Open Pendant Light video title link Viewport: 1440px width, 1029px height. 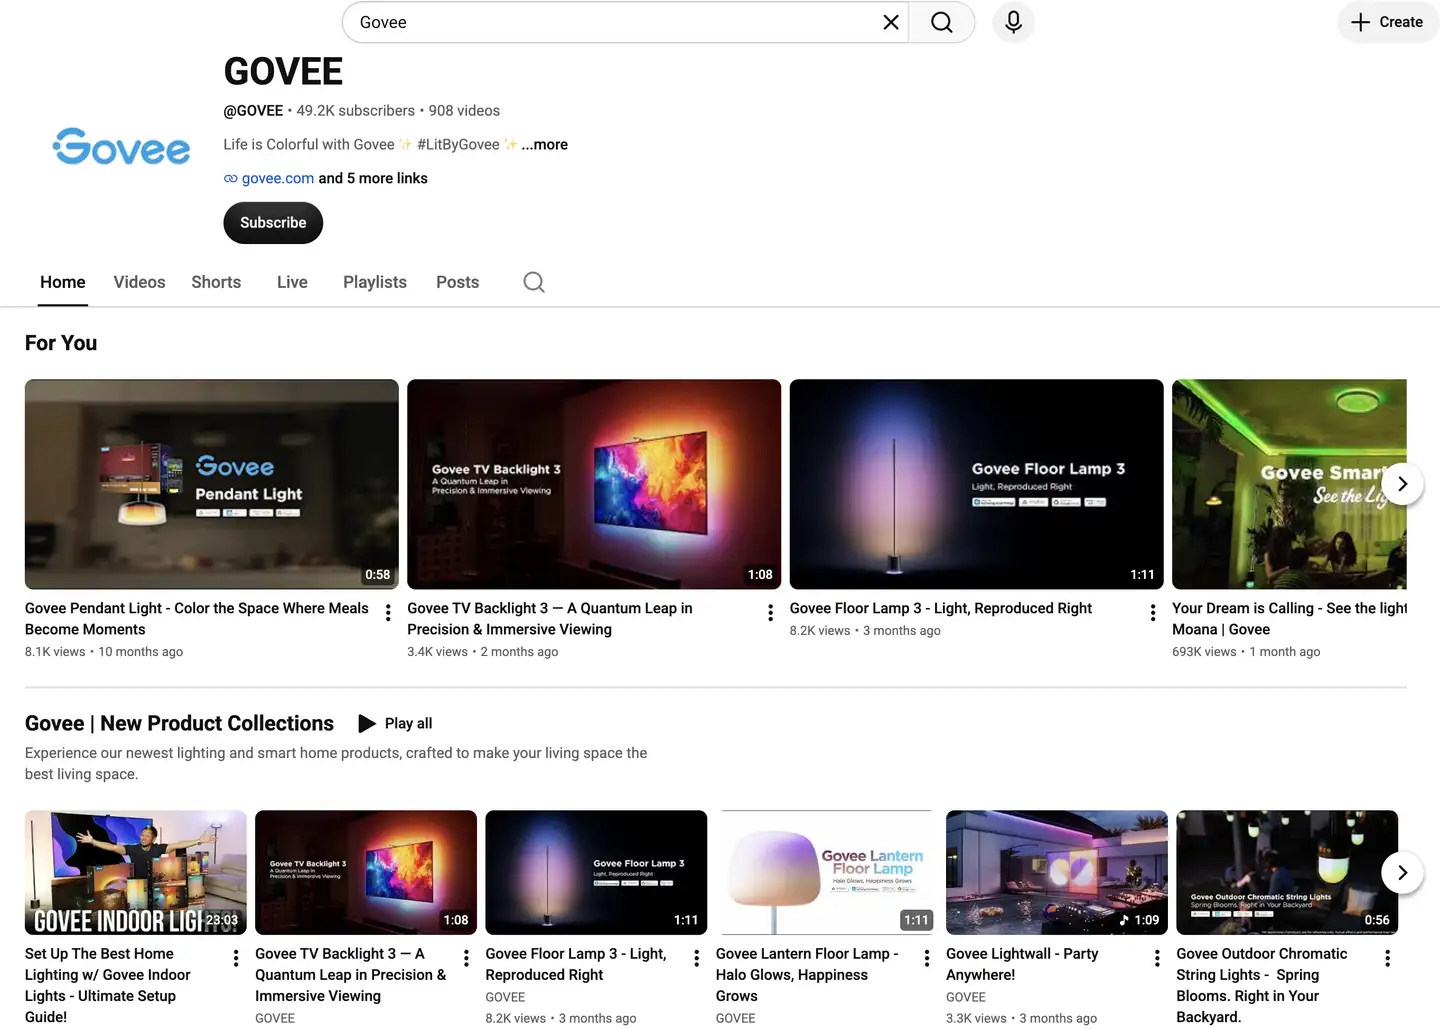pyautogui.click(x=197, y=619)
